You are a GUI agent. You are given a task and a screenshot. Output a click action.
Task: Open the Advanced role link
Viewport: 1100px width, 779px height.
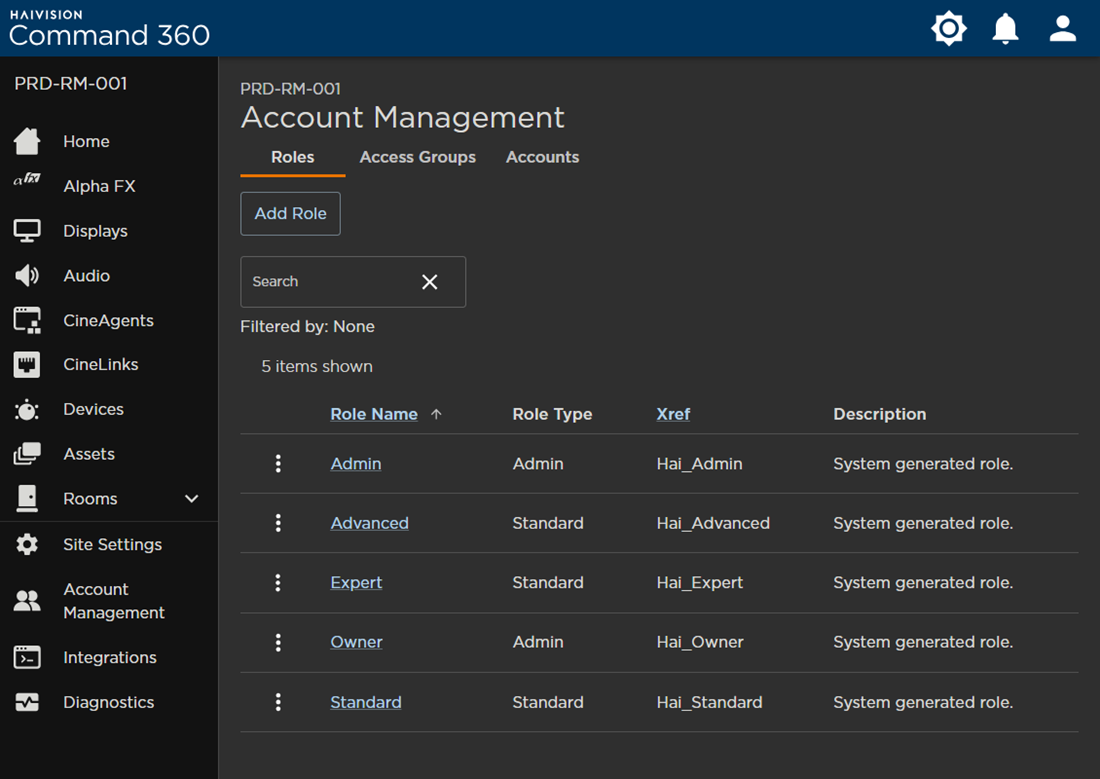(369, 524)
